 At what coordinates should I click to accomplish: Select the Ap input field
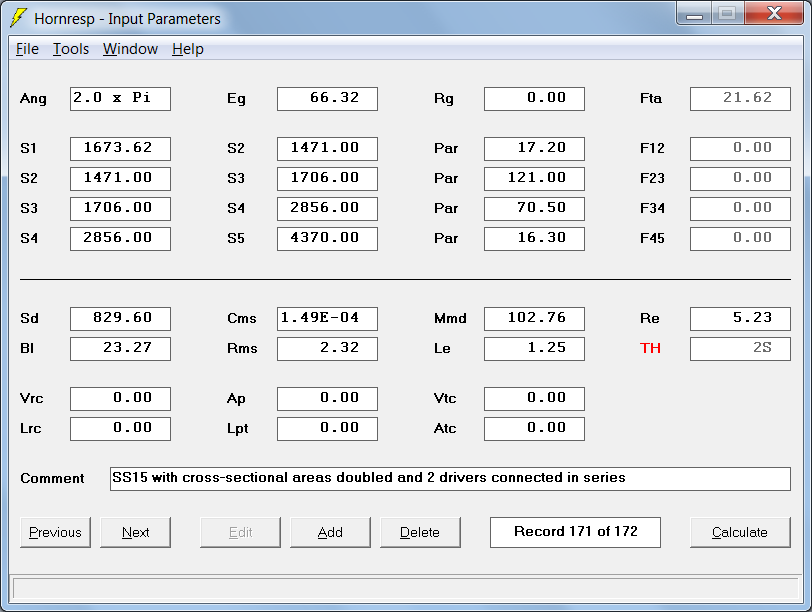coord(327,399)
